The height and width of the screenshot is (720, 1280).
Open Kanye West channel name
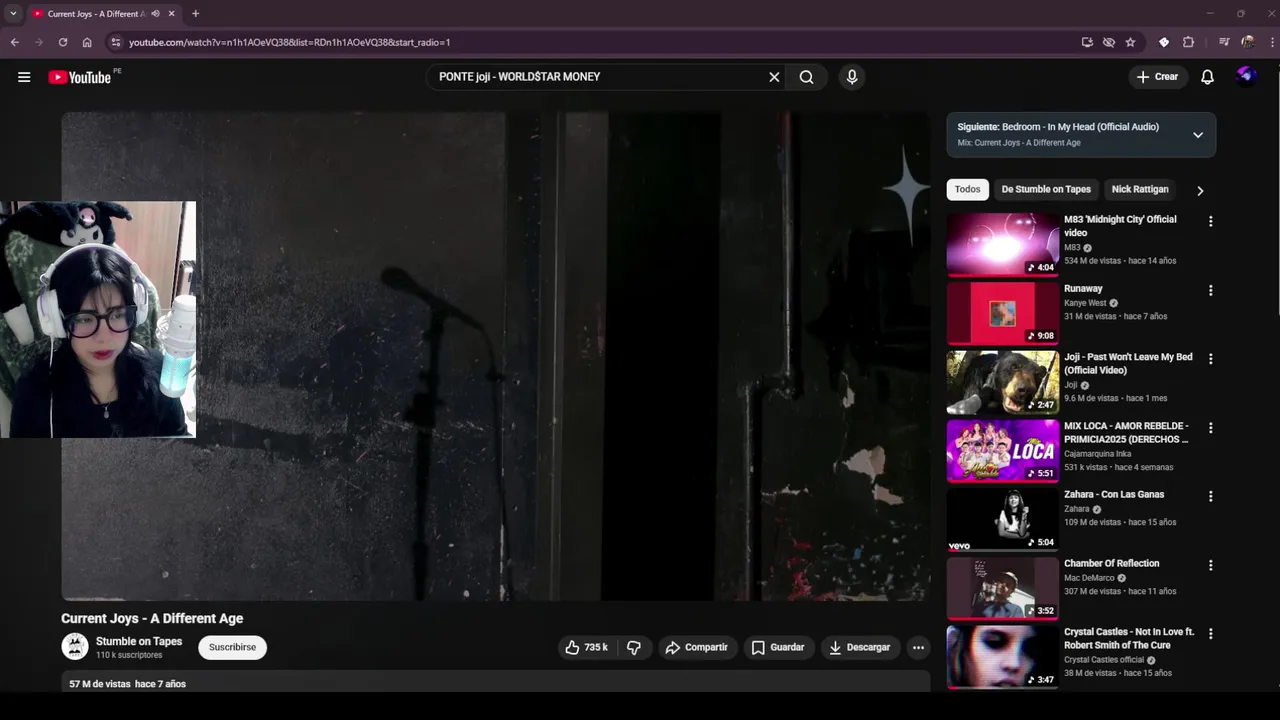coord(1085,303)
